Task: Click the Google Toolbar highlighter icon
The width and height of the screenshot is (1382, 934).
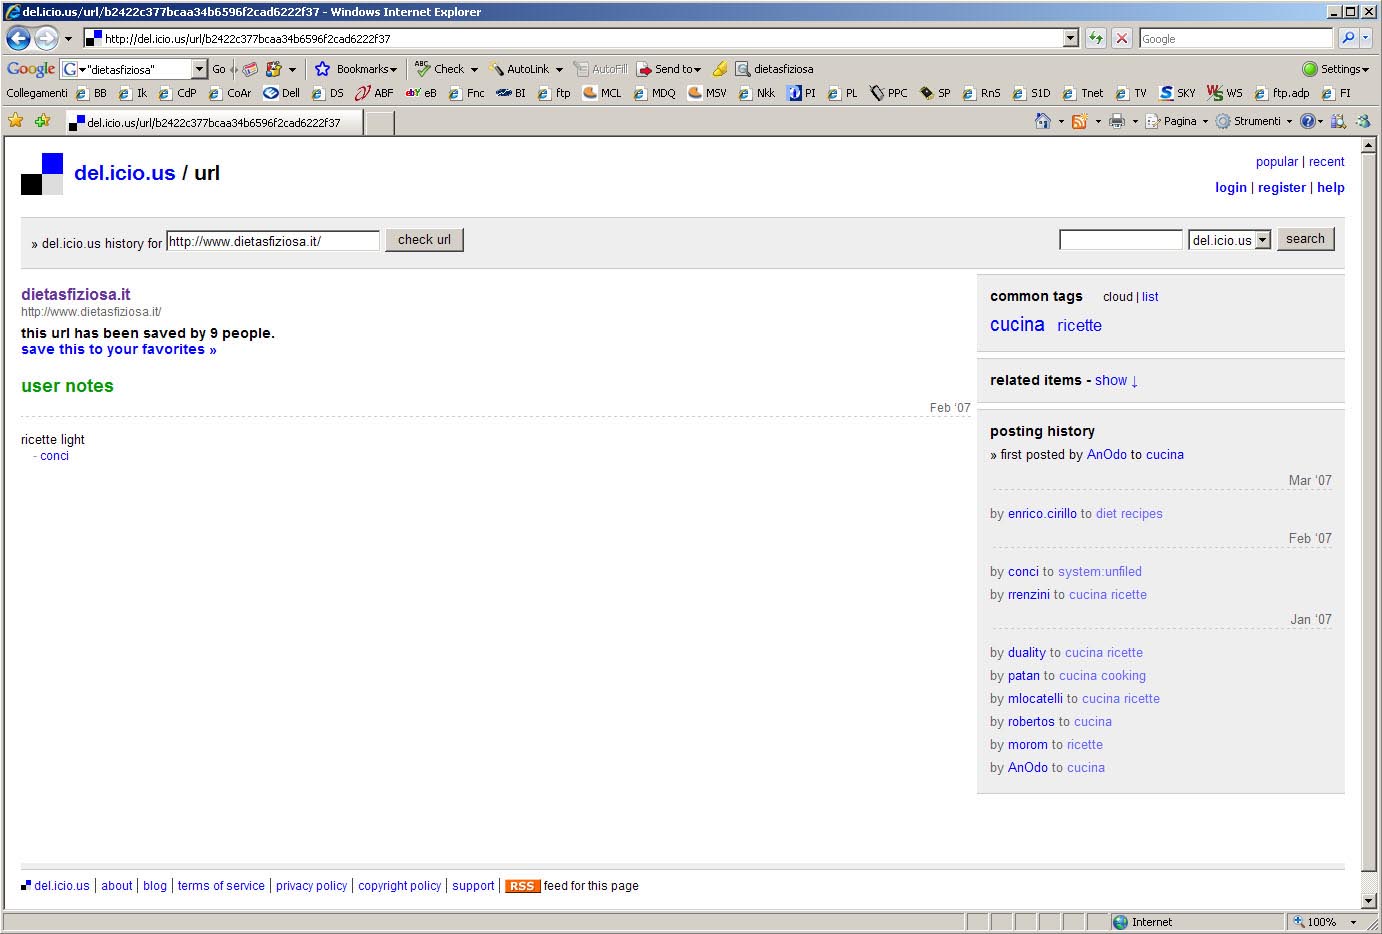Action: 720,69
